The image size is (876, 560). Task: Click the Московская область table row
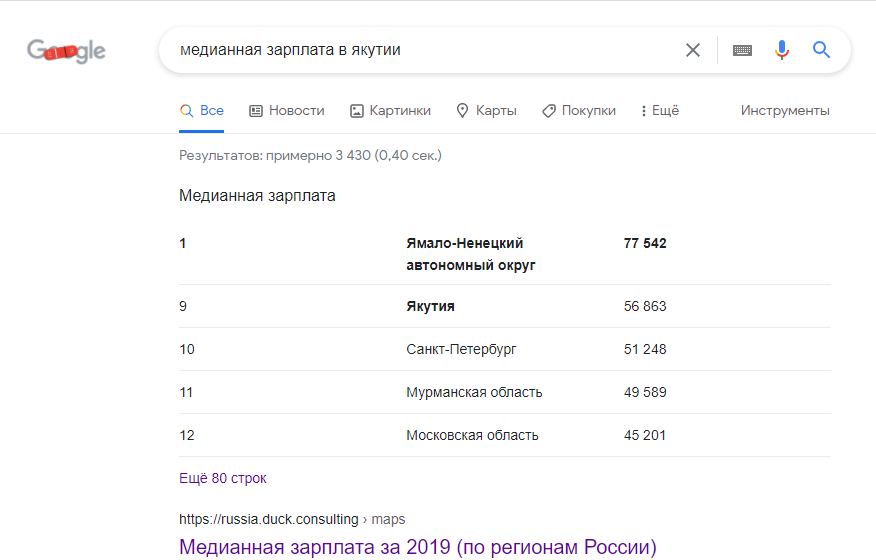click(504, 435)
